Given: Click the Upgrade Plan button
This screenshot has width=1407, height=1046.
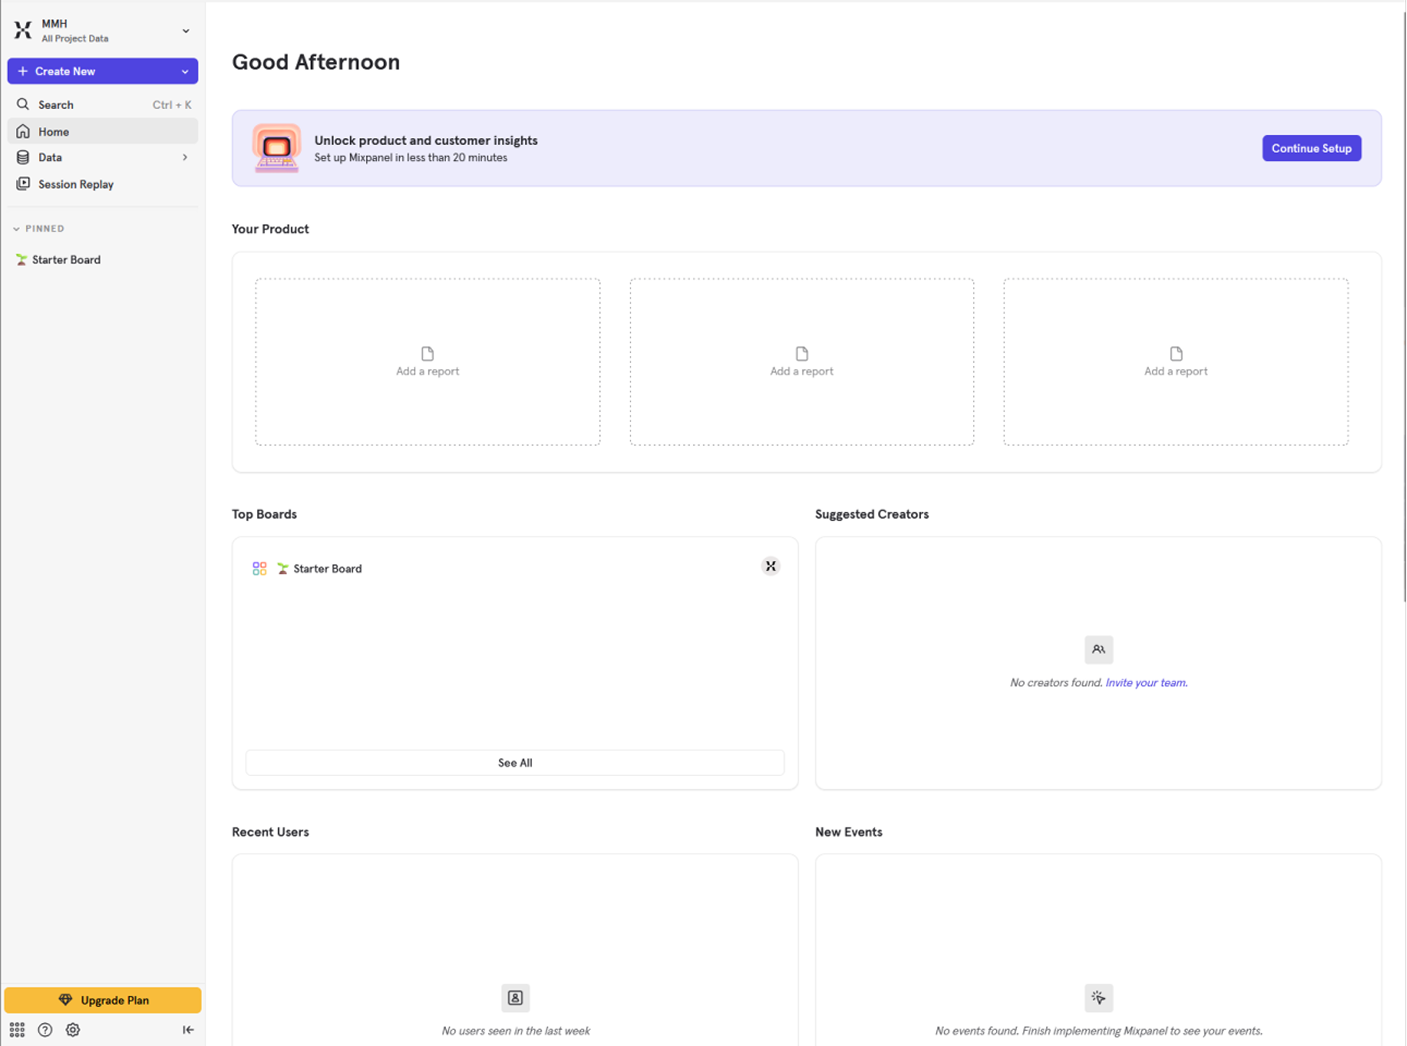Looking at the screenshot, I should point(102,1000).
